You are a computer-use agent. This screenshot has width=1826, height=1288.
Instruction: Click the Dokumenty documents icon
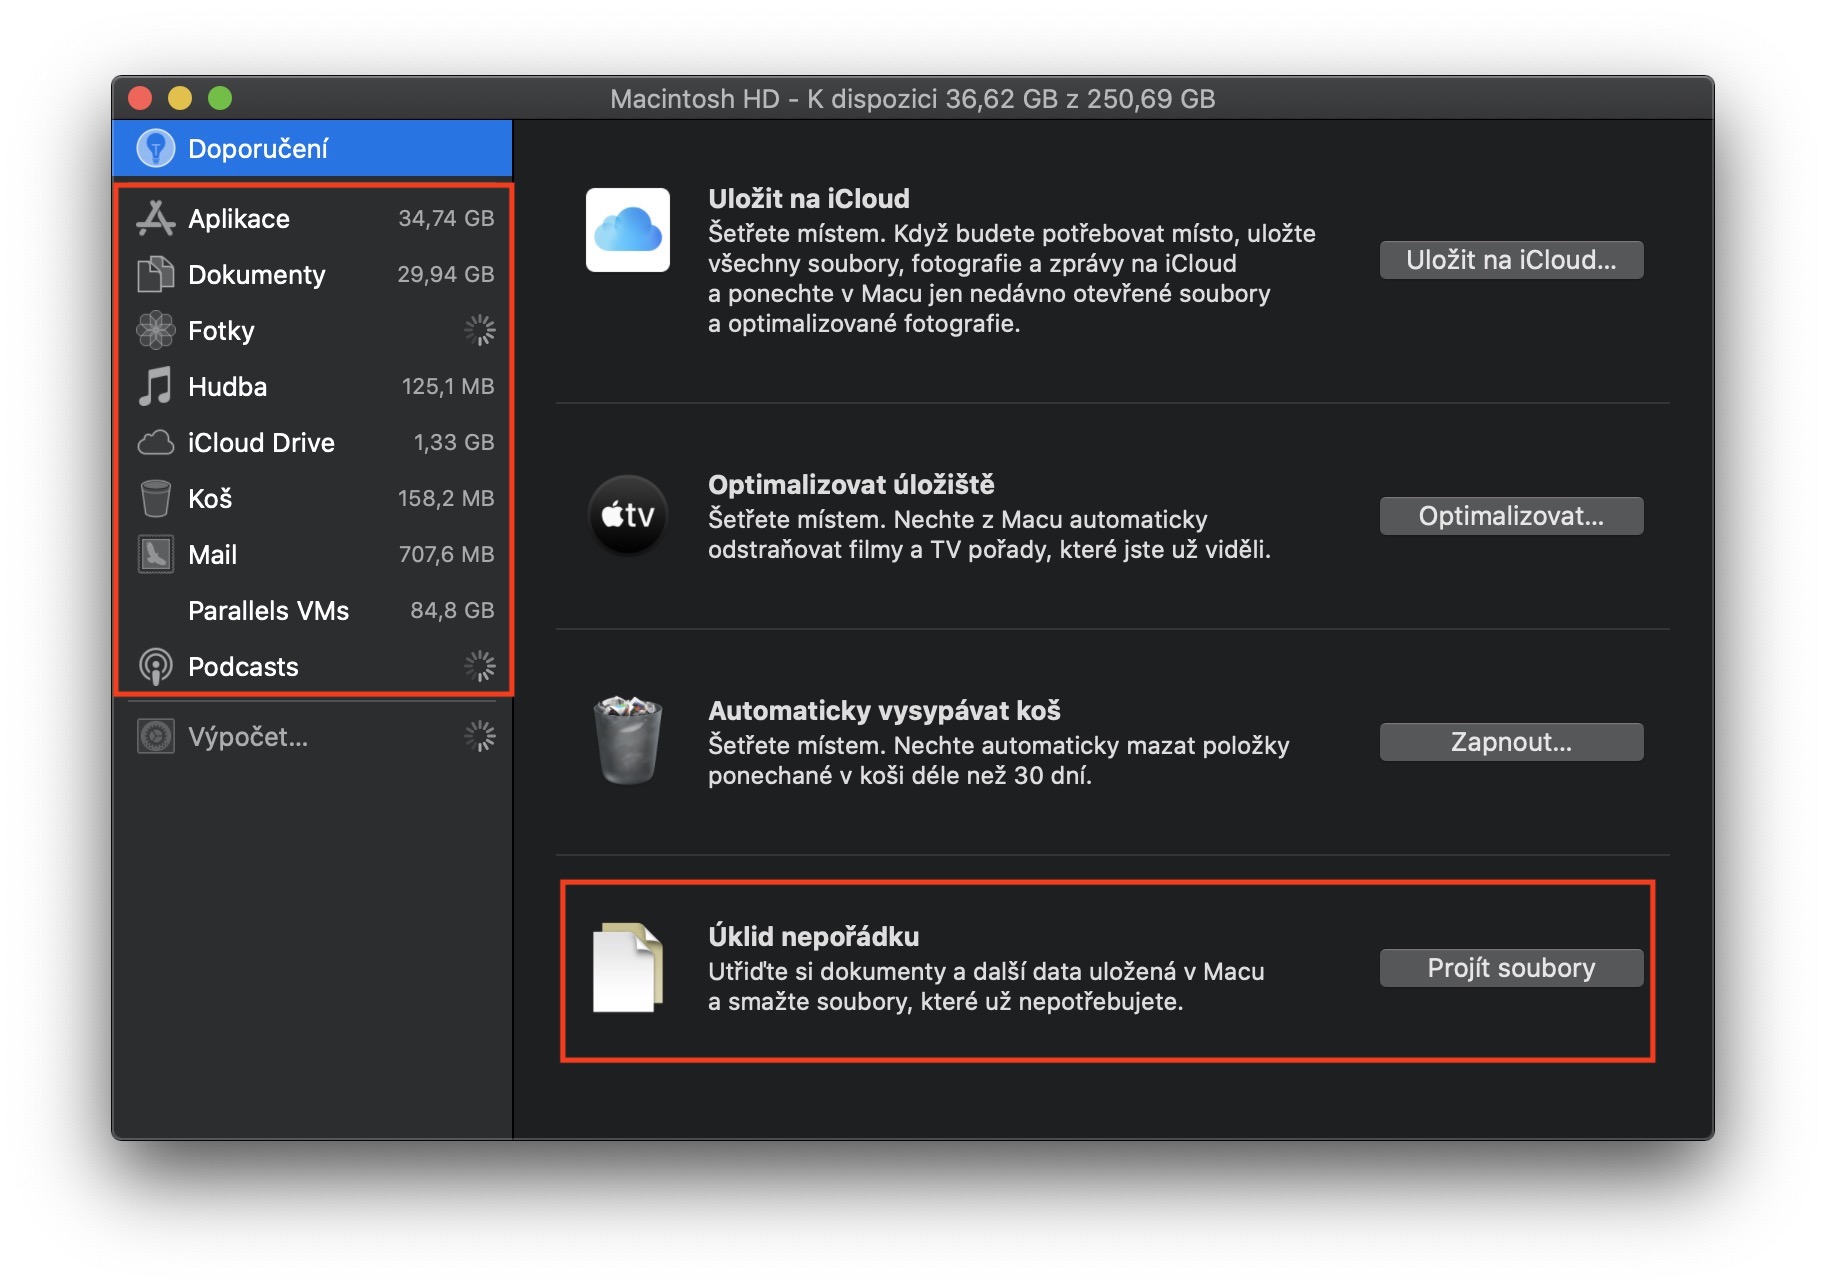tap(155, 274)
